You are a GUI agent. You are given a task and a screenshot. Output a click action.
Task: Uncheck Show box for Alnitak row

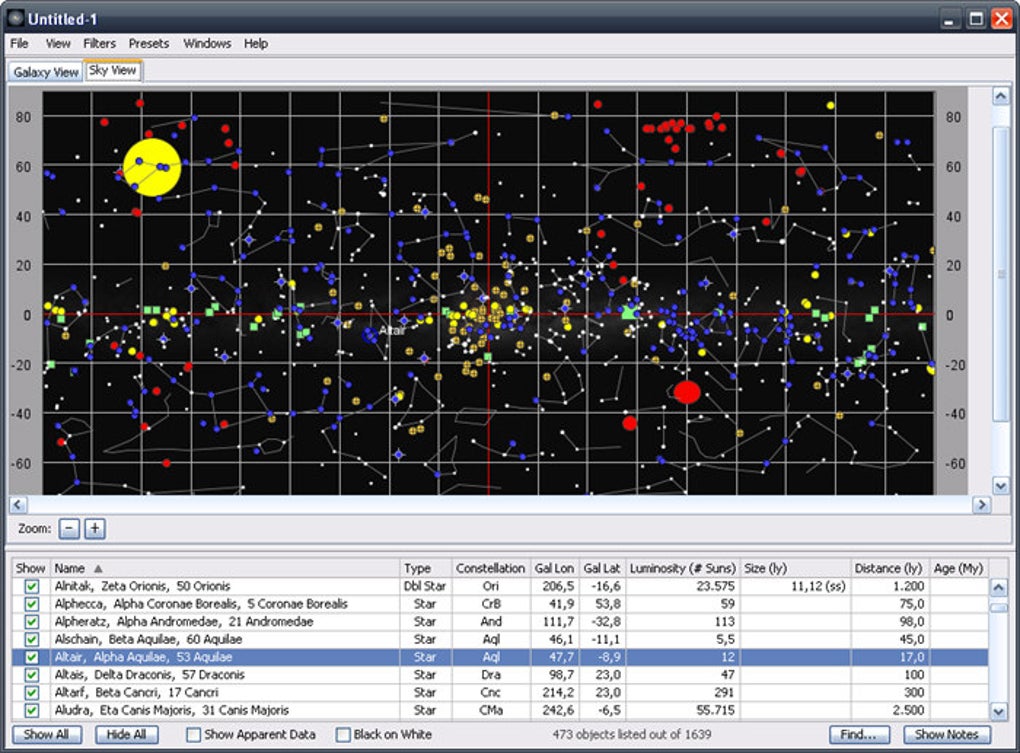[x=31, y=586]
